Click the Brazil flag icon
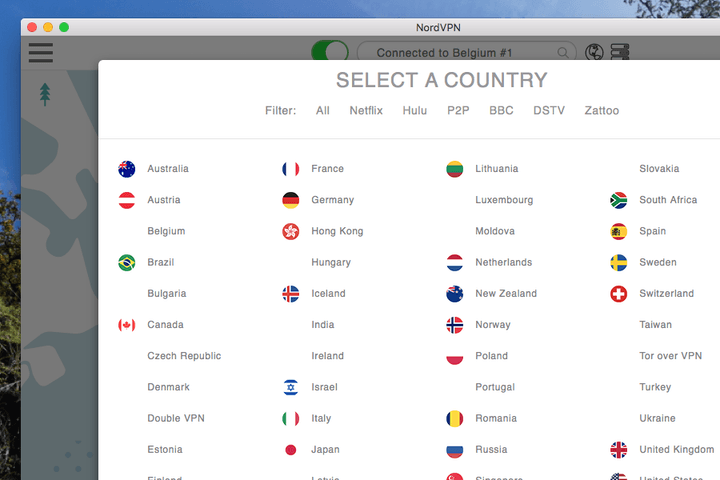 coord(127,263)
